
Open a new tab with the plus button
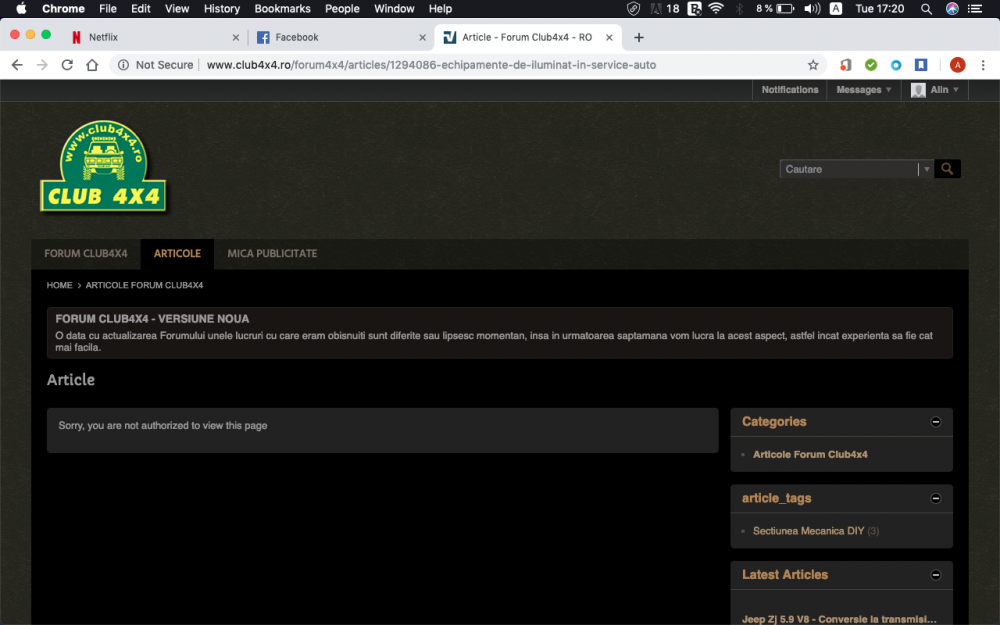coord(639,37)
